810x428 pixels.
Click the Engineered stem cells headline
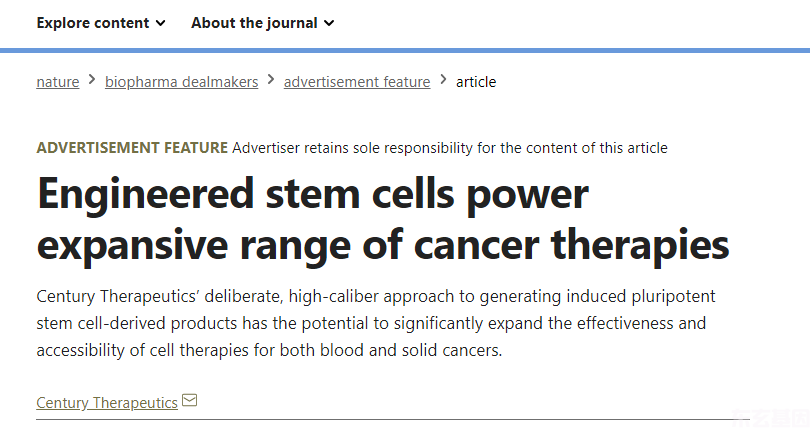[x=383, y=220]
